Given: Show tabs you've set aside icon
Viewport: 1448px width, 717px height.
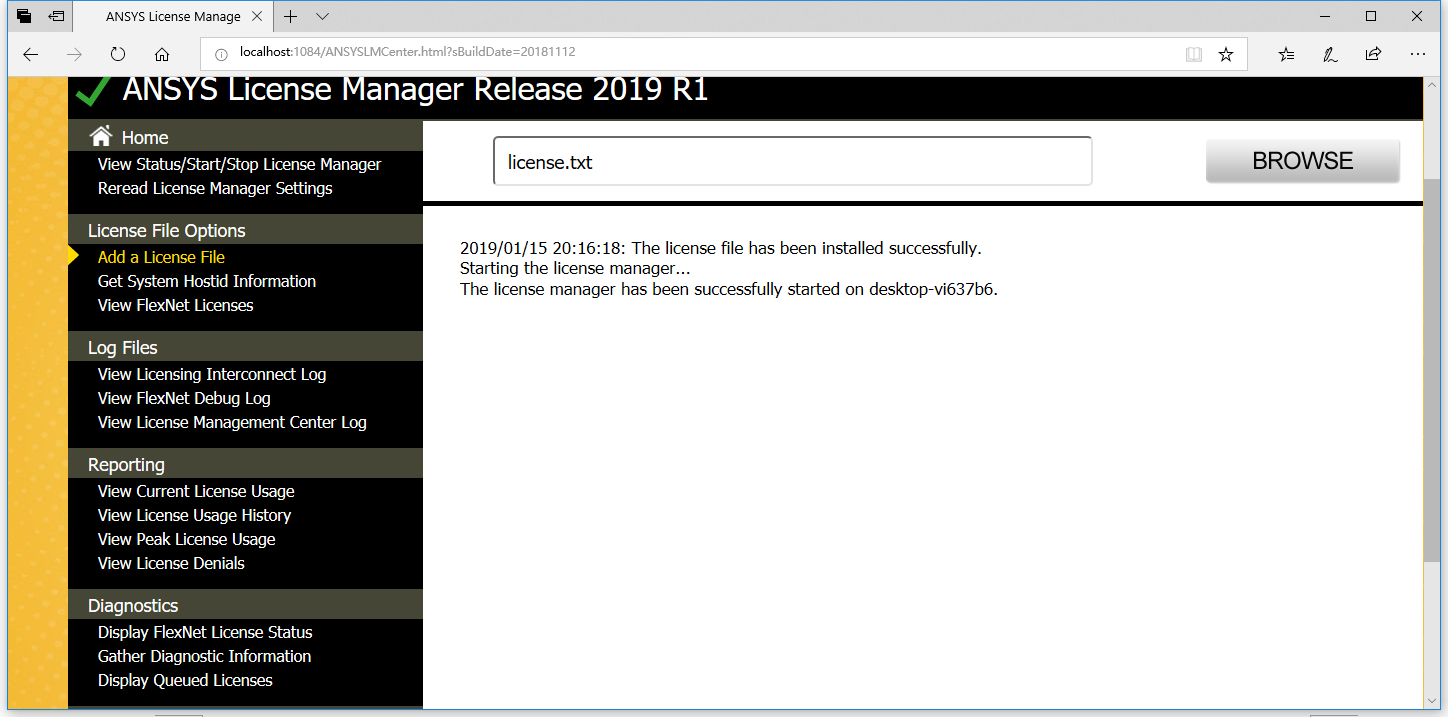Looking at the screenshot, I should [24, 16].
